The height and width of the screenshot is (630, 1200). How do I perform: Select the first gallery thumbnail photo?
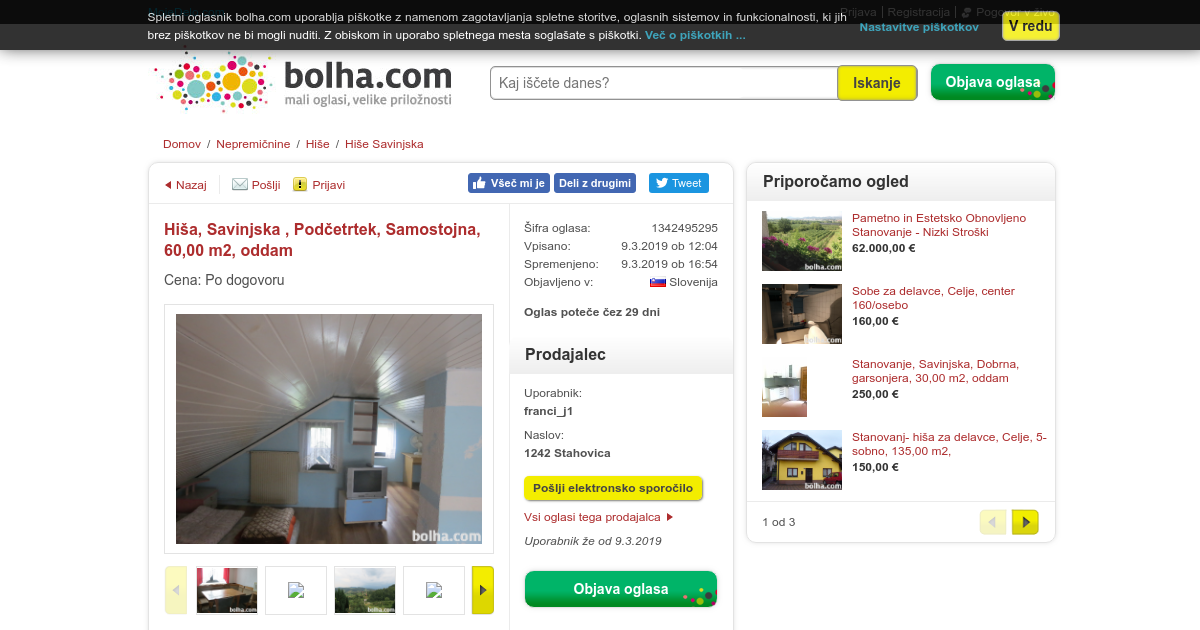click(x=227, y=590)
